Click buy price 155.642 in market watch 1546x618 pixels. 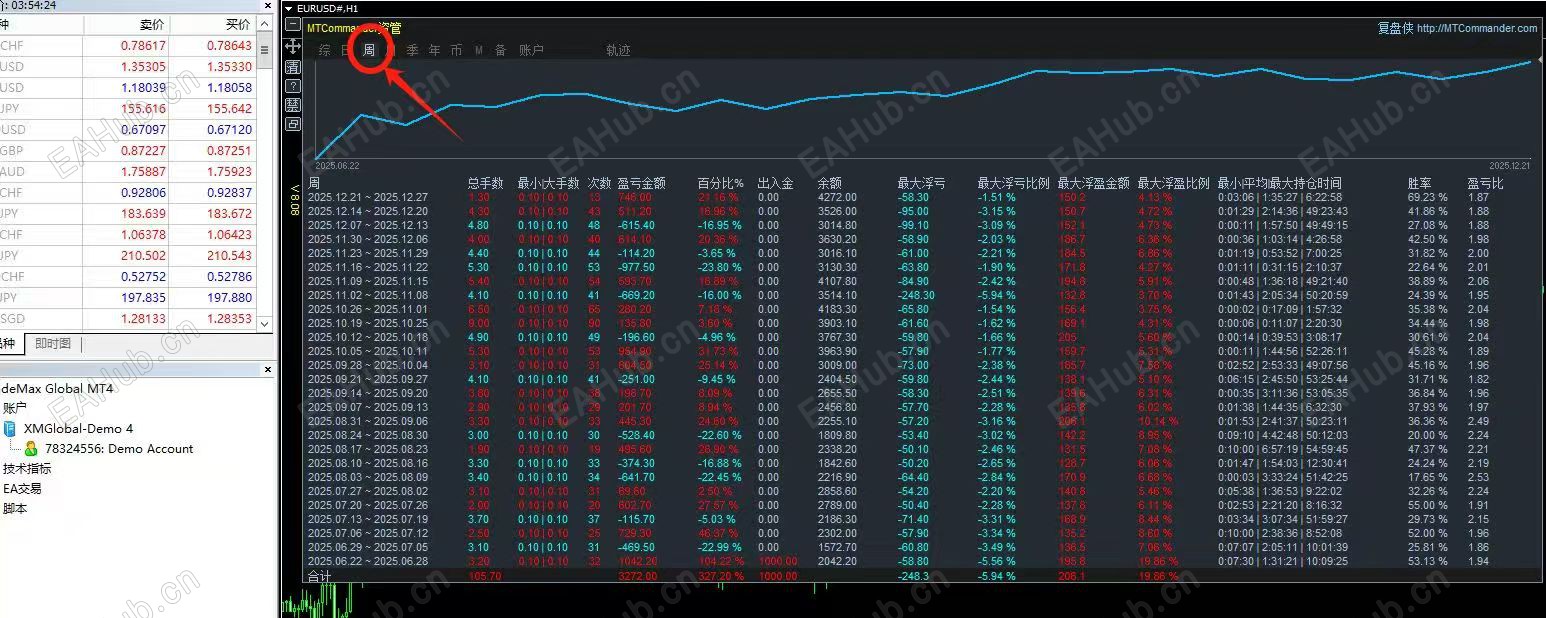point(229,109)
